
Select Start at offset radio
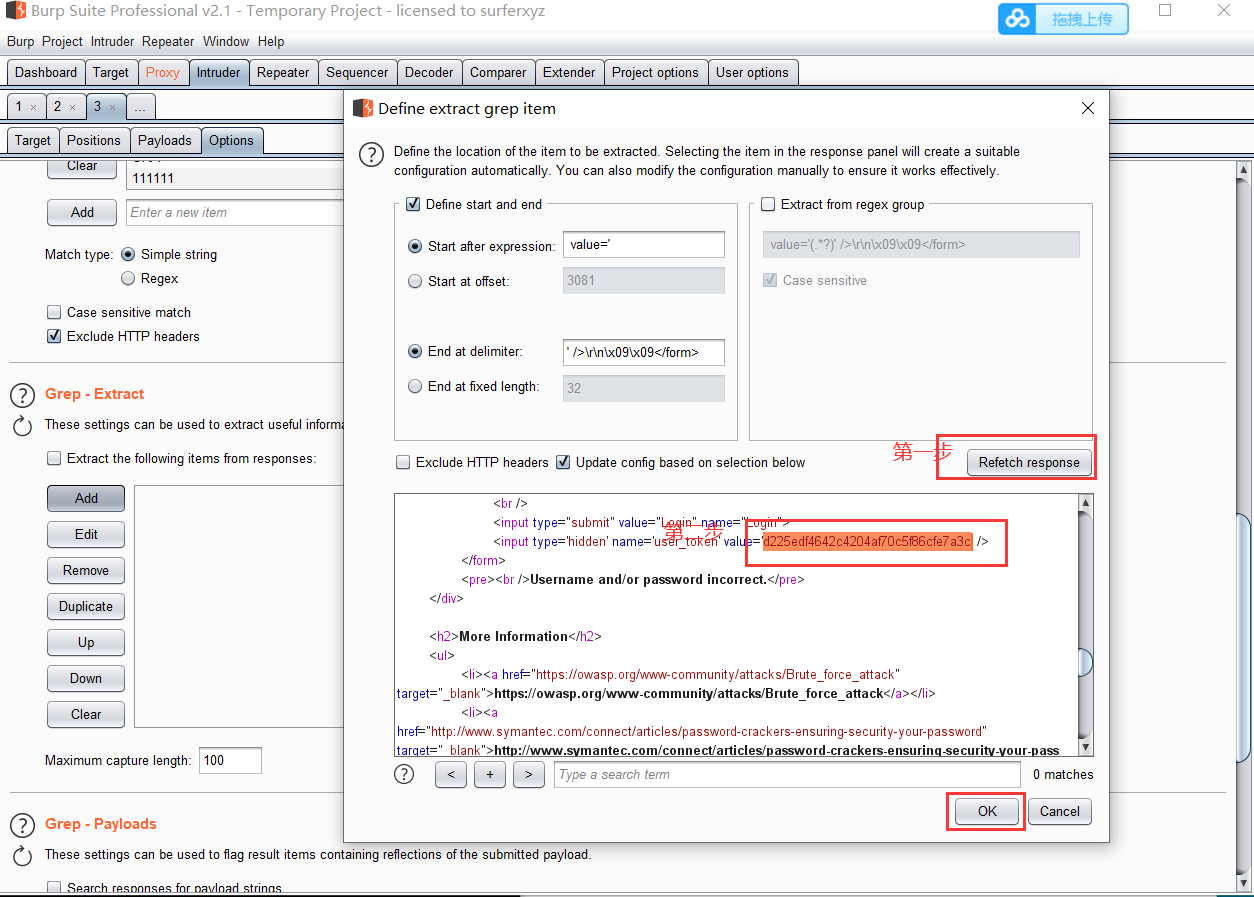point(415,282)
